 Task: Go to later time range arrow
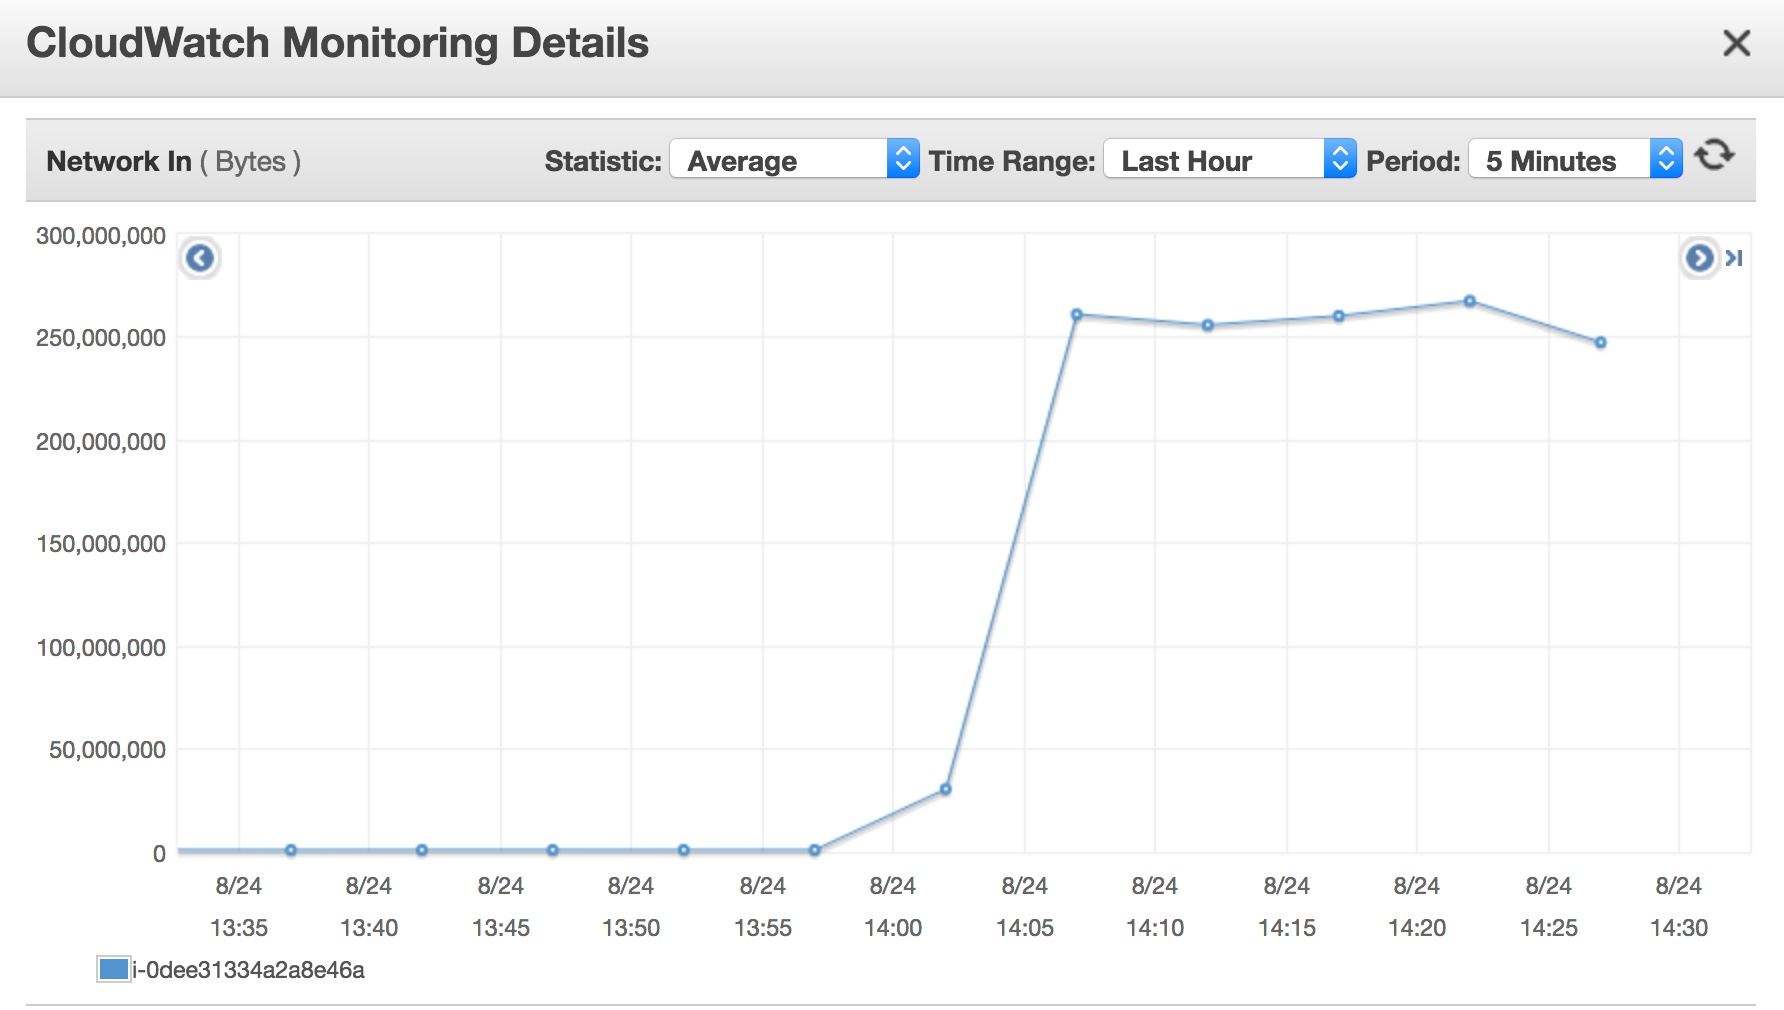(1699, 258)
